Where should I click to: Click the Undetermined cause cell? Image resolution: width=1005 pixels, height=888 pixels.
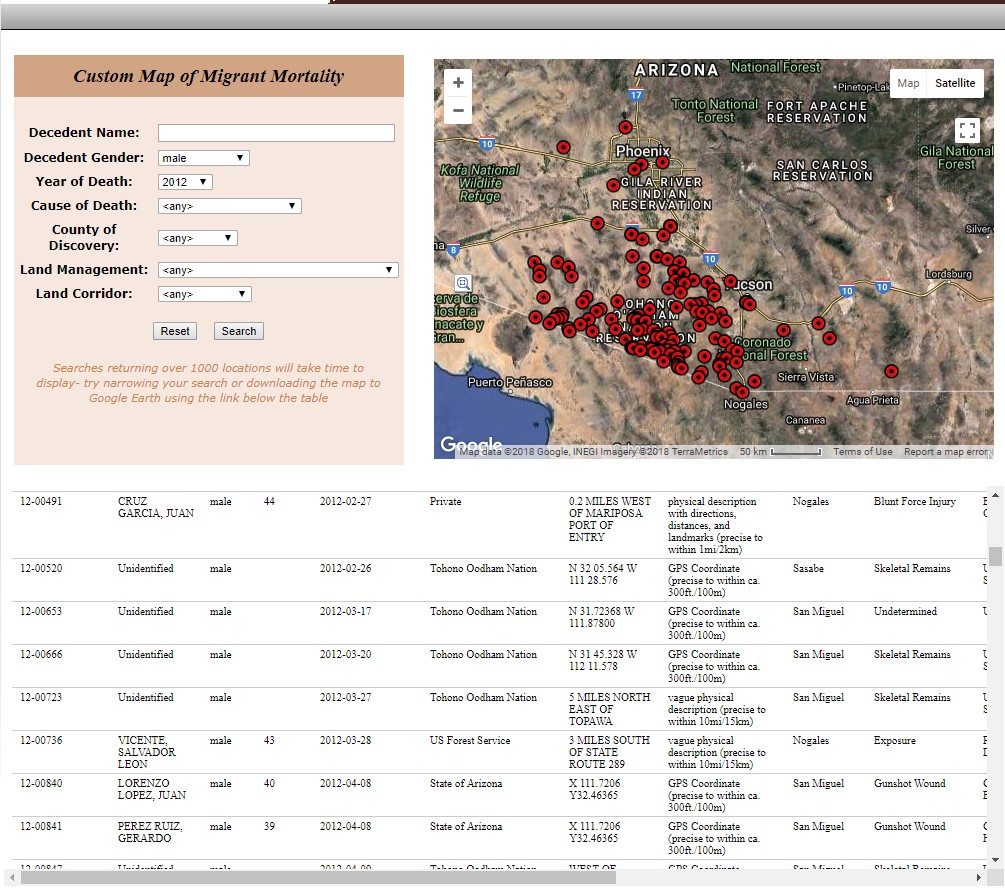pyautogui.click(x=905, y=611)
